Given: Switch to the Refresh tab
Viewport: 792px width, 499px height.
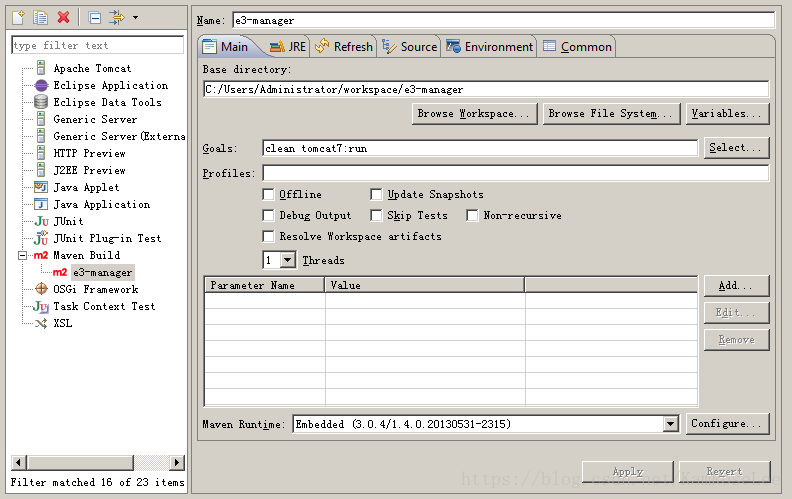Looking at the screenshot, I should [x=343, y=46].
